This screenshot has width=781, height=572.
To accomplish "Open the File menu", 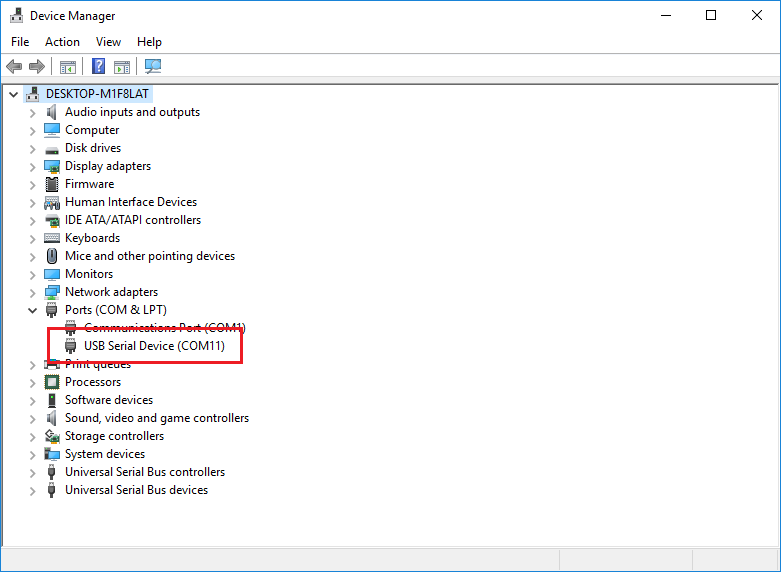I will click(20, 42).
